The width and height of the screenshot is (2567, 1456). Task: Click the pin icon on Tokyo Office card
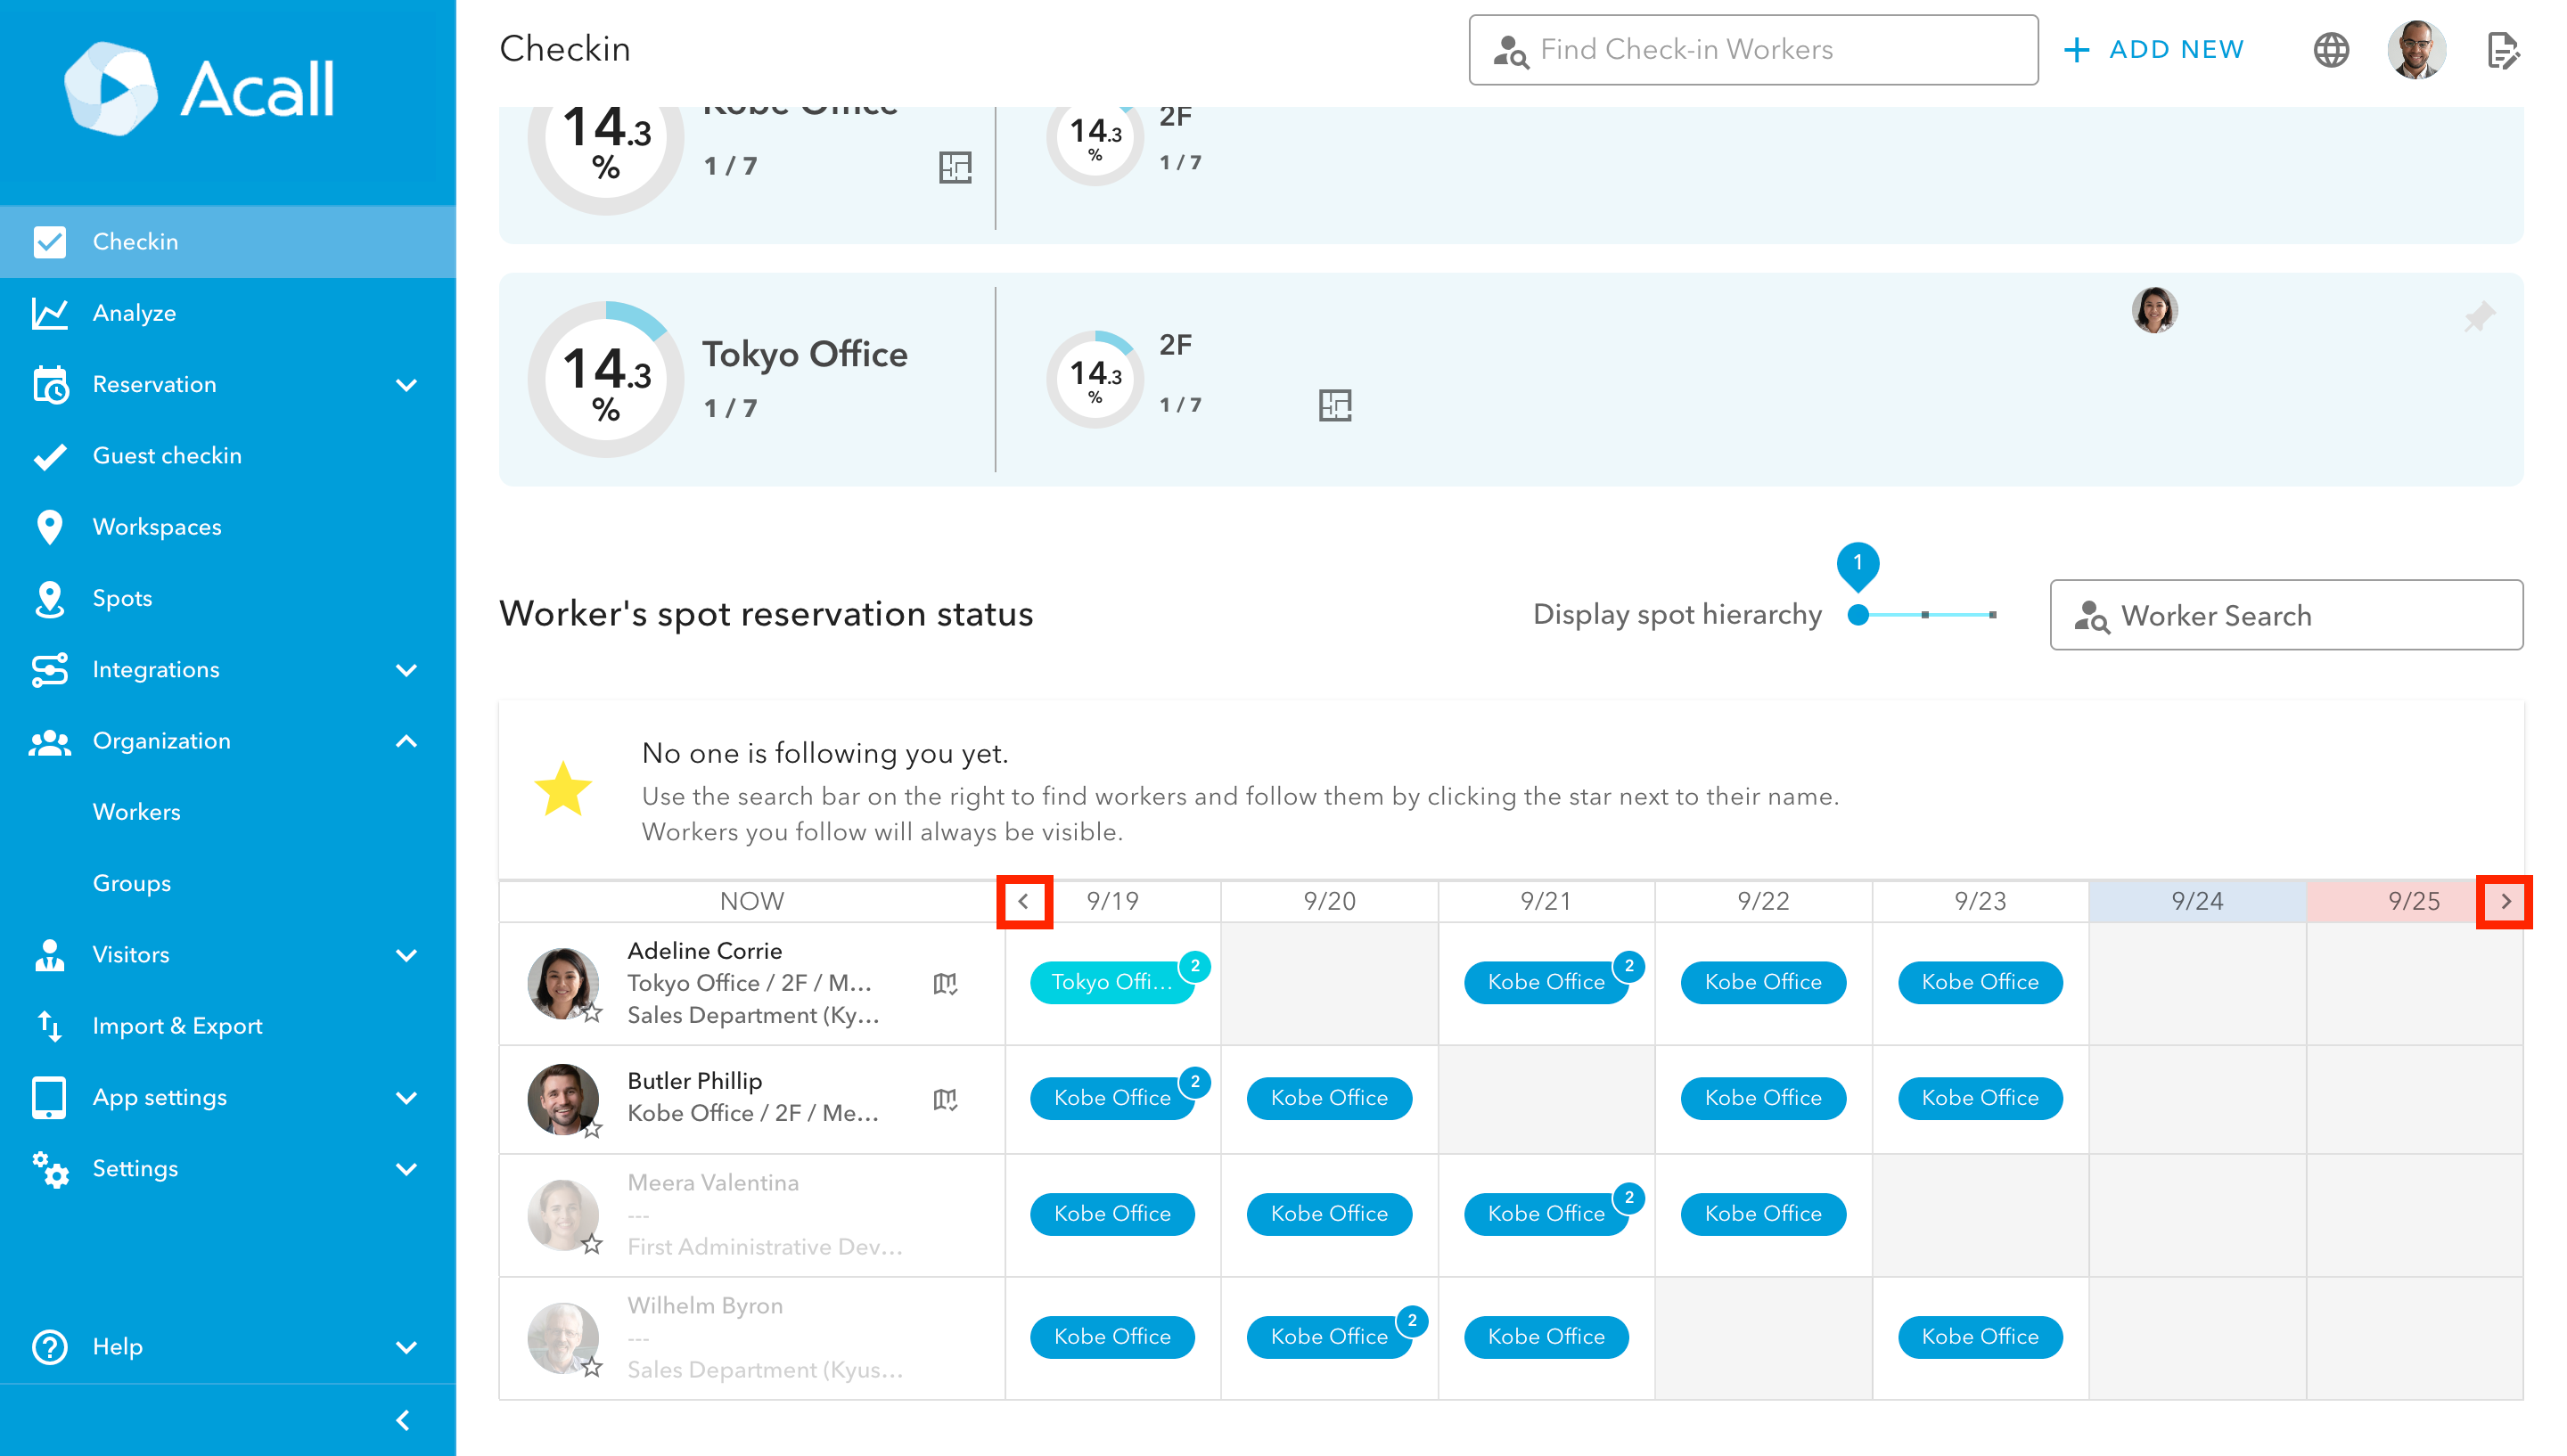(2478, 318)
